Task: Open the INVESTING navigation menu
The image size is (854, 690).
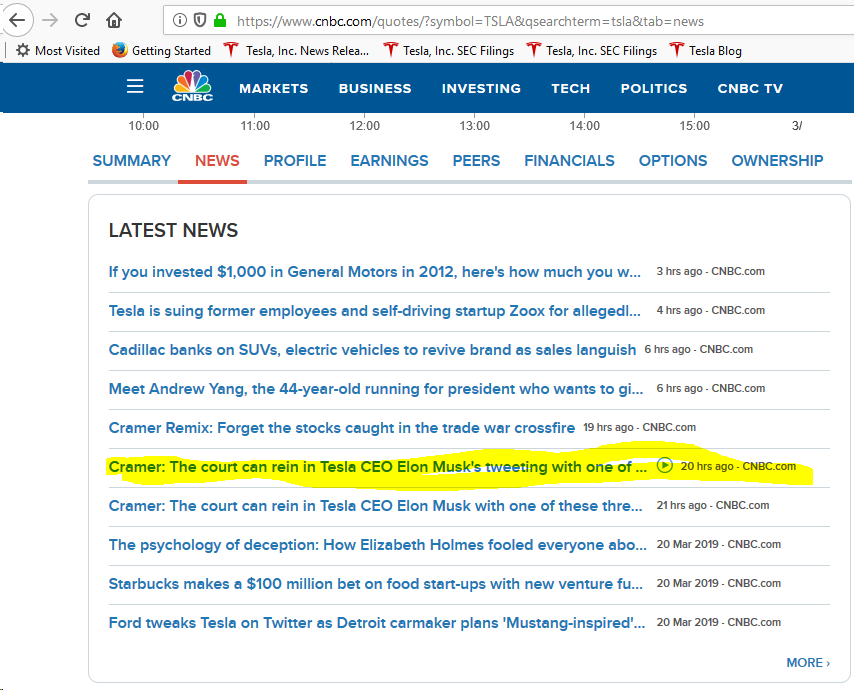Action: click(481, 88)
